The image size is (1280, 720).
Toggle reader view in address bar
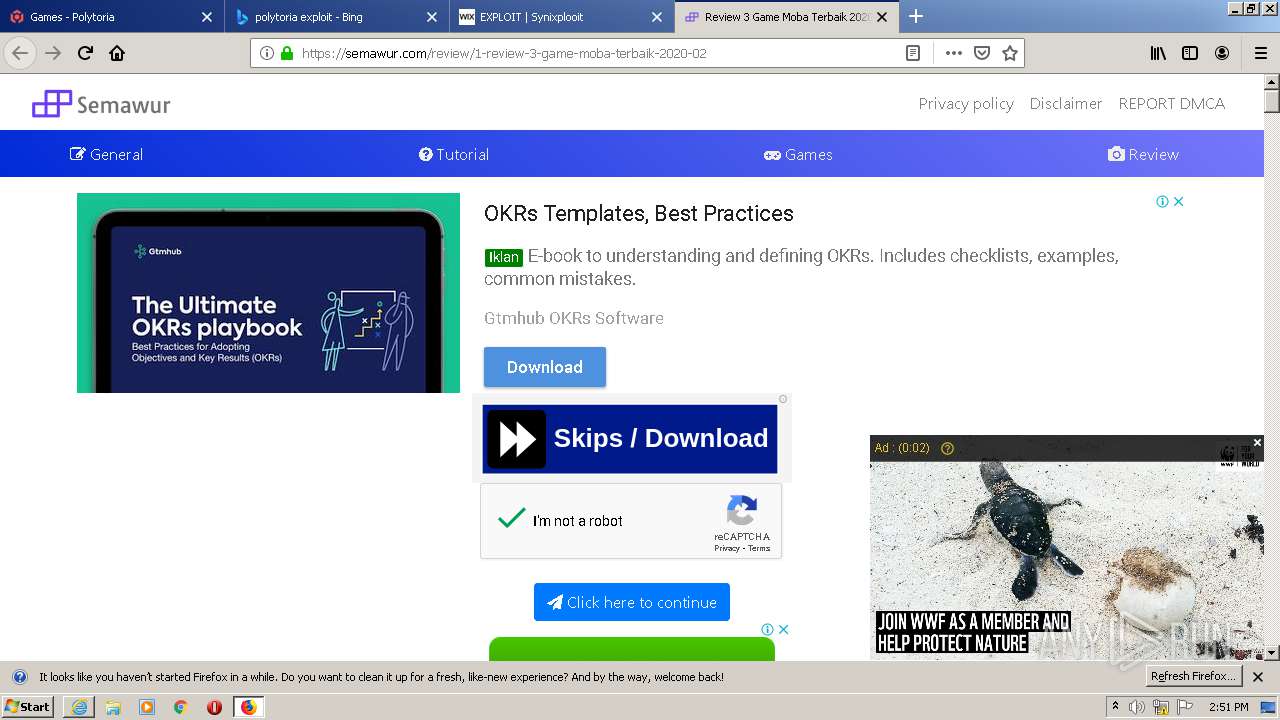tap(913, 53)
